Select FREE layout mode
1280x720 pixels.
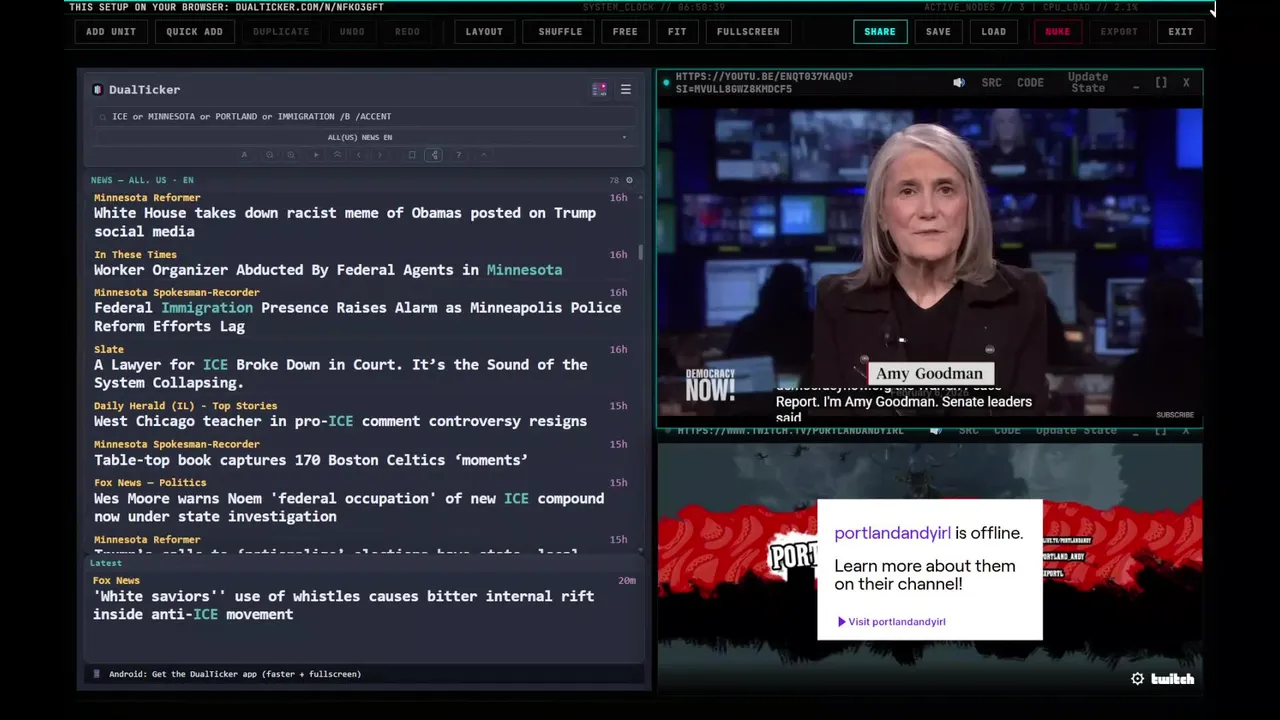[625, 31]
